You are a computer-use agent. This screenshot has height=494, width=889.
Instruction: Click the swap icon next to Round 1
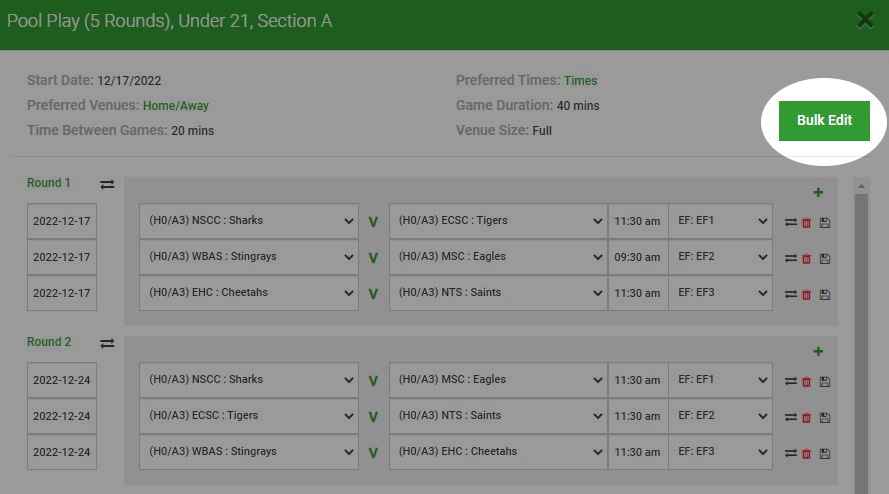(x=107, y=184)
